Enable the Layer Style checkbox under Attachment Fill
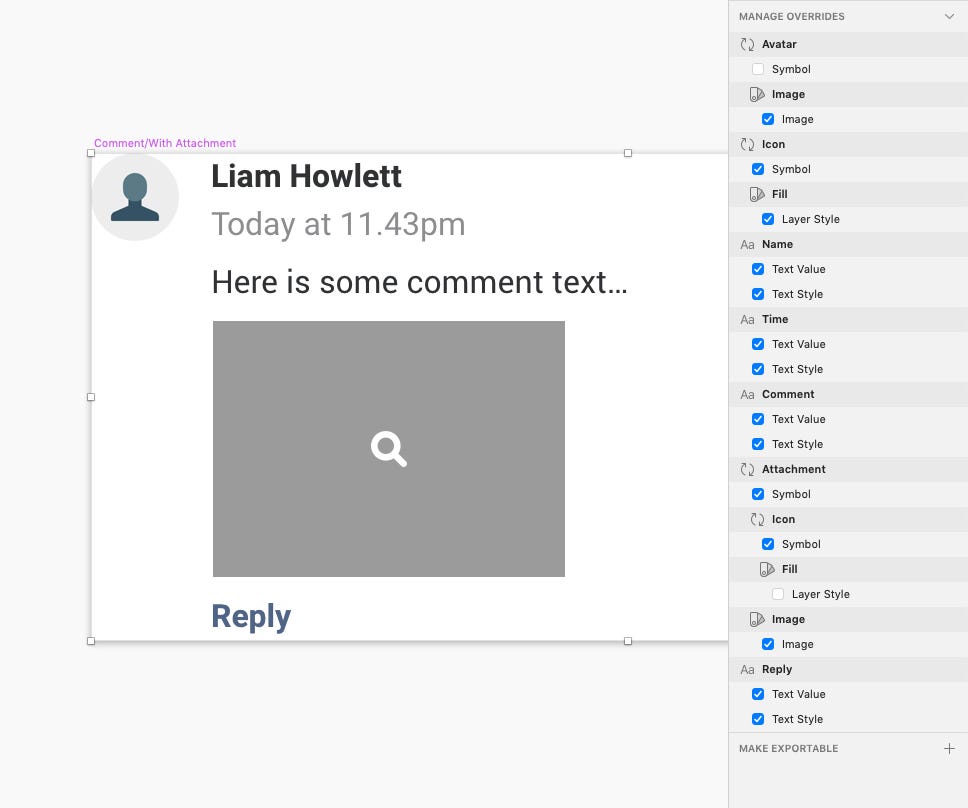 (x=778, y=594)
